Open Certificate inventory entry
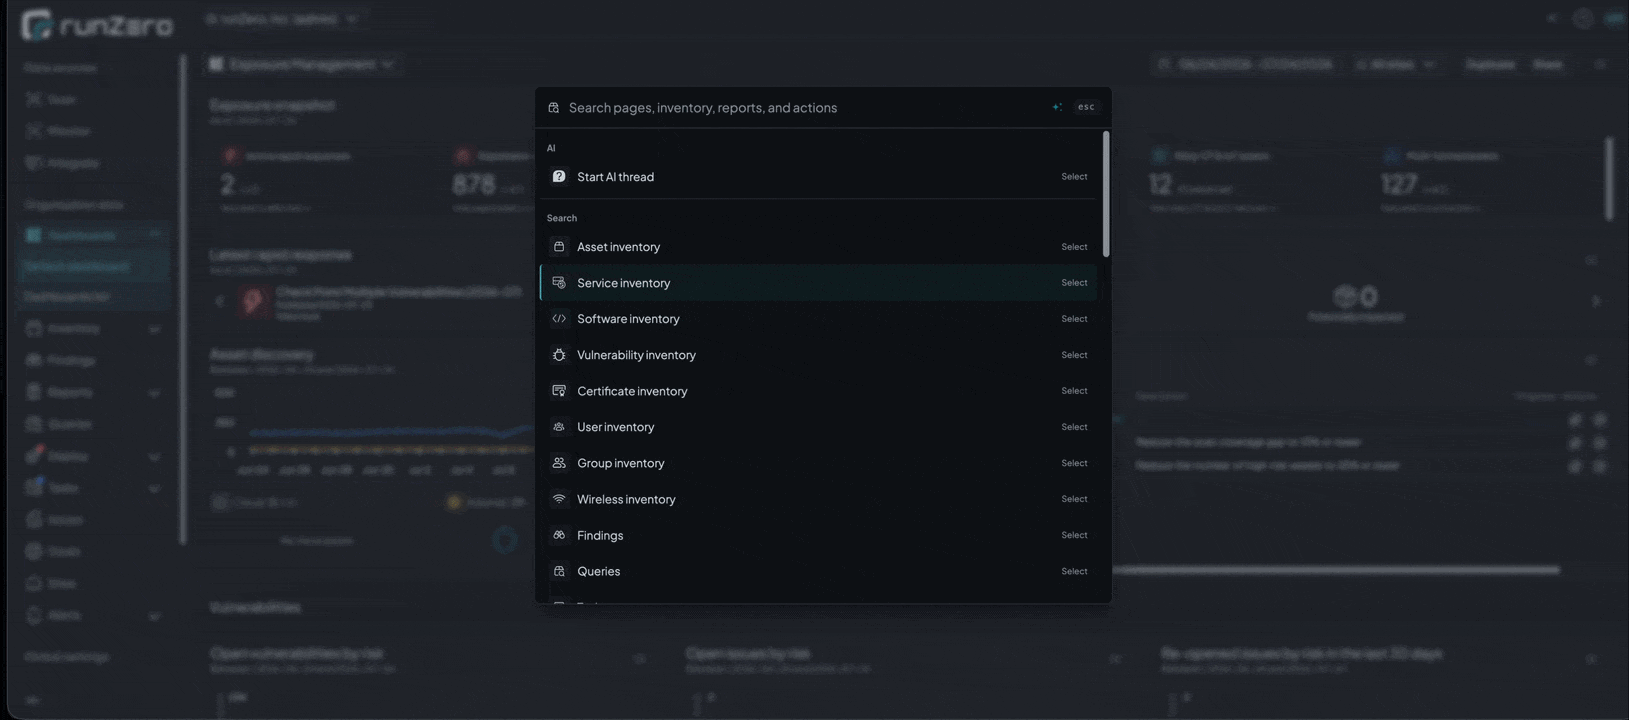1629x720 pixels. [818, 391]
